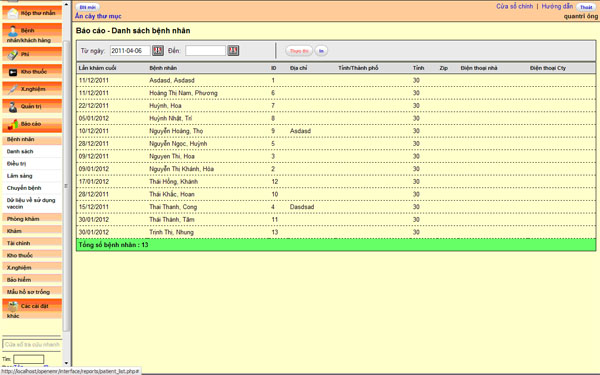
Task: Select patient row Hoàng Thị Nam, Phương
Action: tap(336, 93)
